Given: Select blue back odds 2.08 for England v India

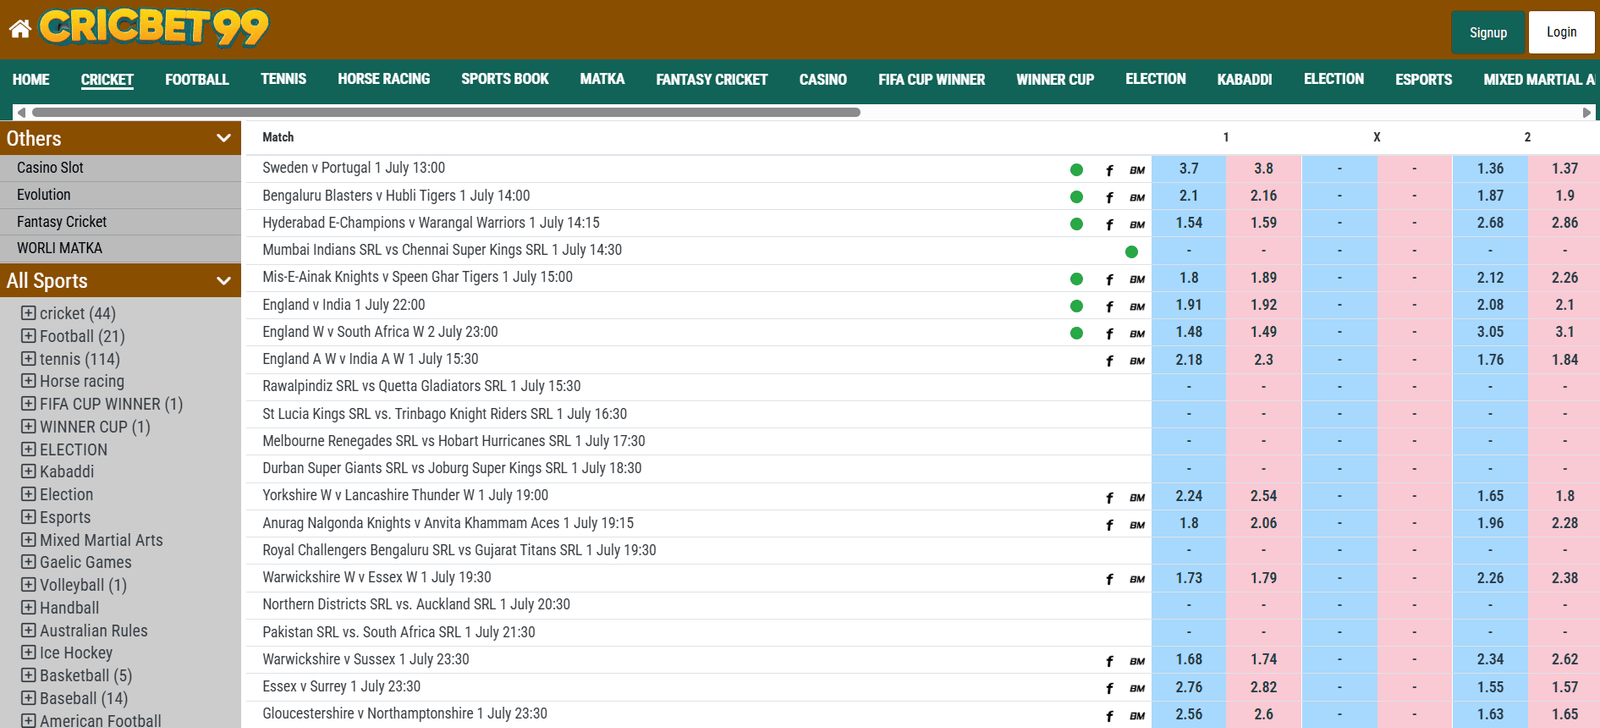Looking at the screenshot, I should (x=1490, y=305).
